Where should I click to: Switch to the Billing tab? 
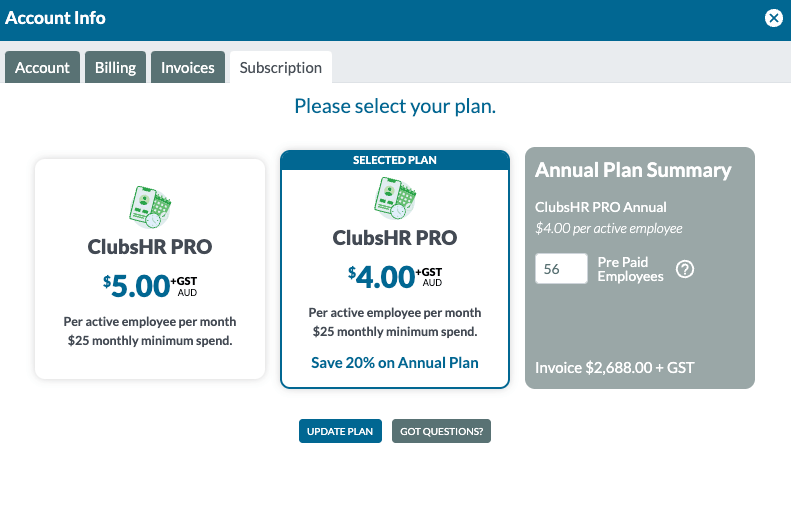pyautogui.click(x=116, y=67)
